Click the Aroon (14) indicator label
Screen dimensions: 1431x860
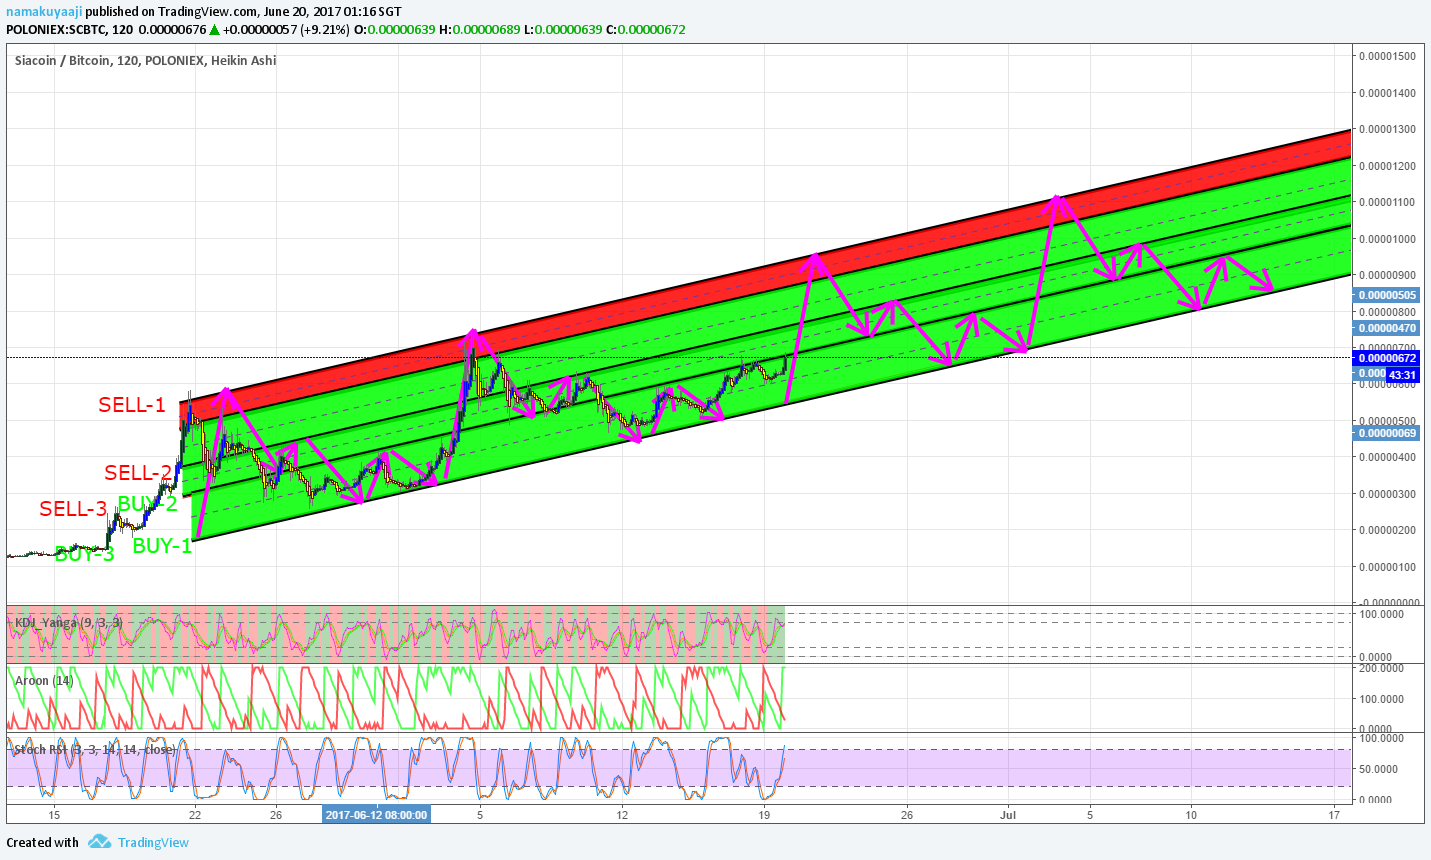44,680
